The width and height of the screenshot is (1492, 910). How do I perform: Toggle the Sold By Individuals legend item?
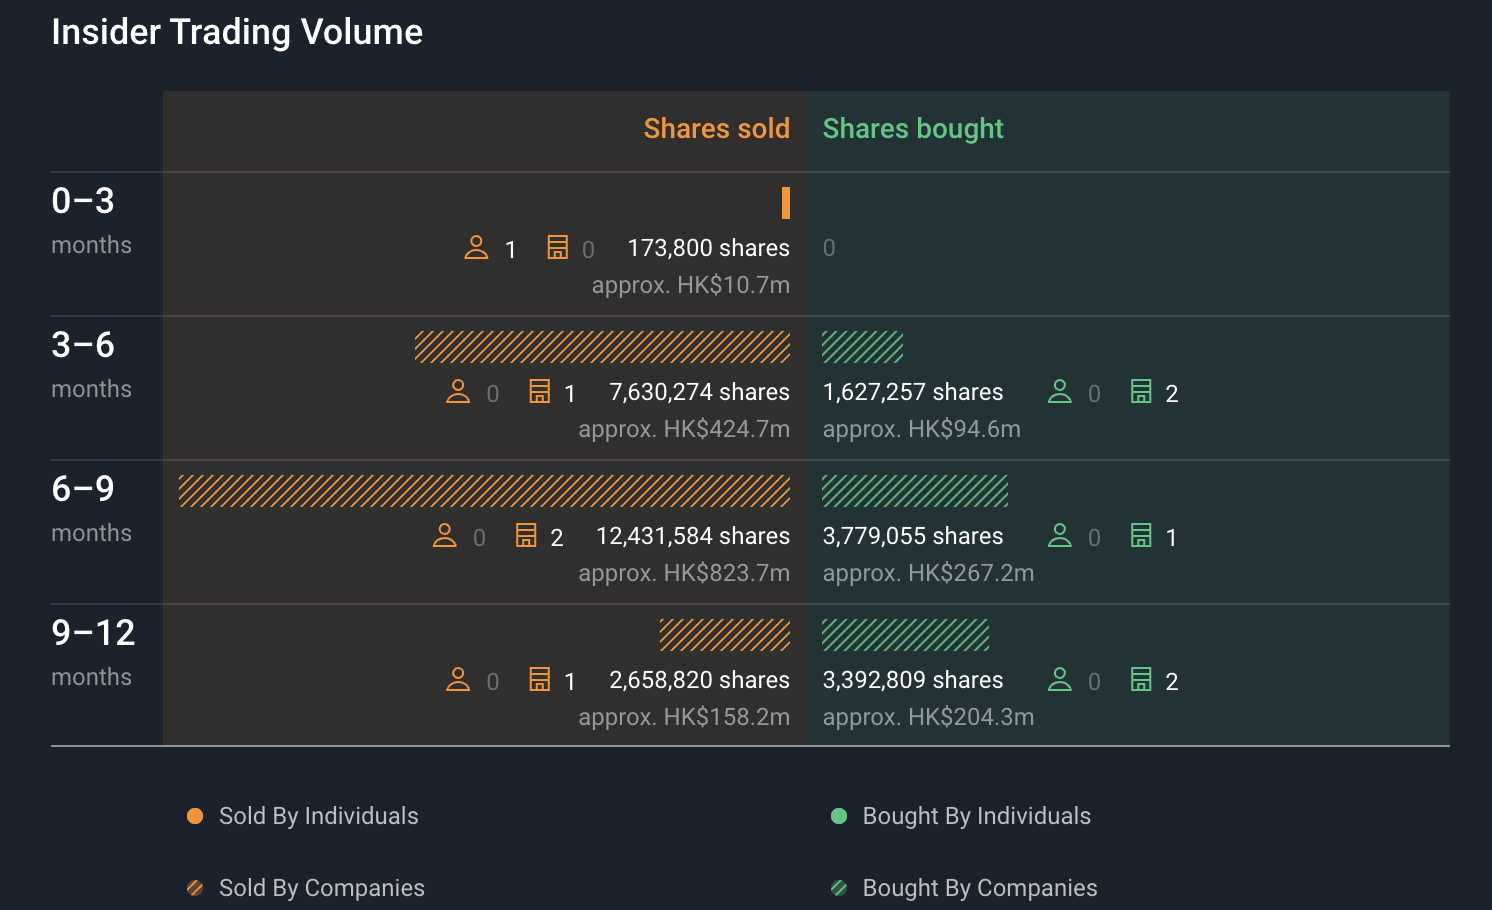pyautogui.click(x=303, y=816)
